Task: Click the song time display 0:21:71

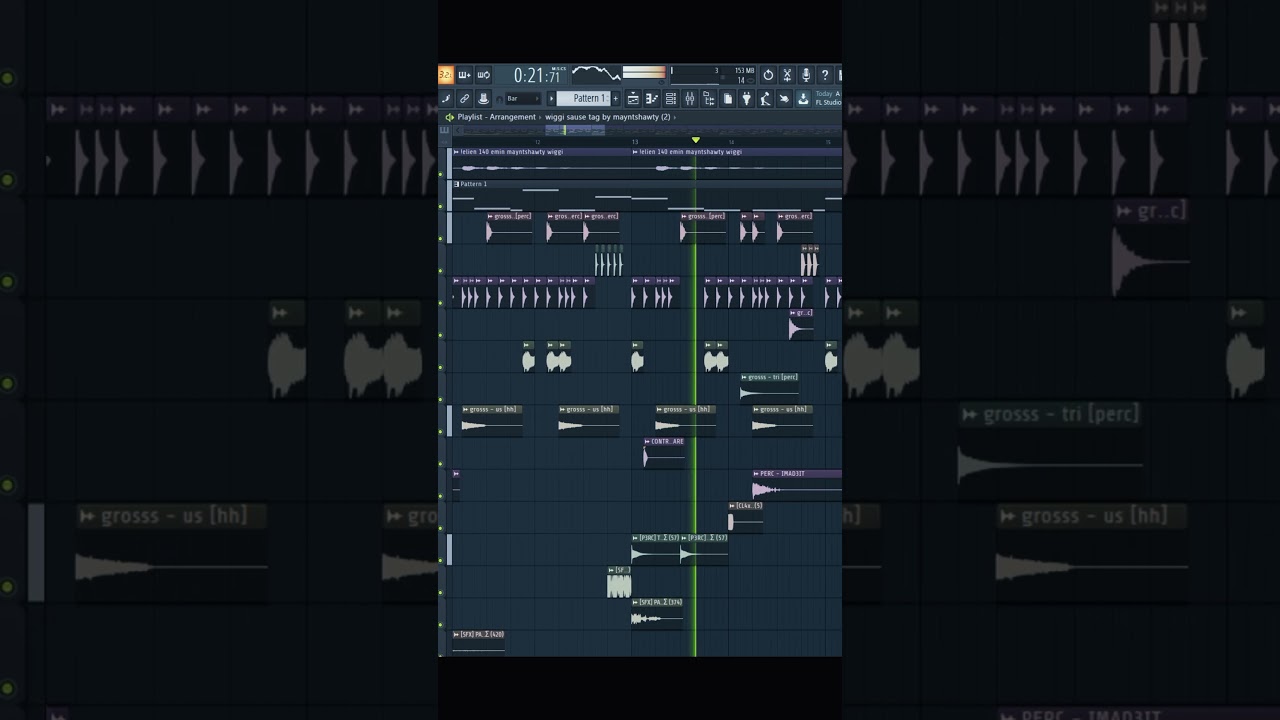Action: click(x=539, y=75)
